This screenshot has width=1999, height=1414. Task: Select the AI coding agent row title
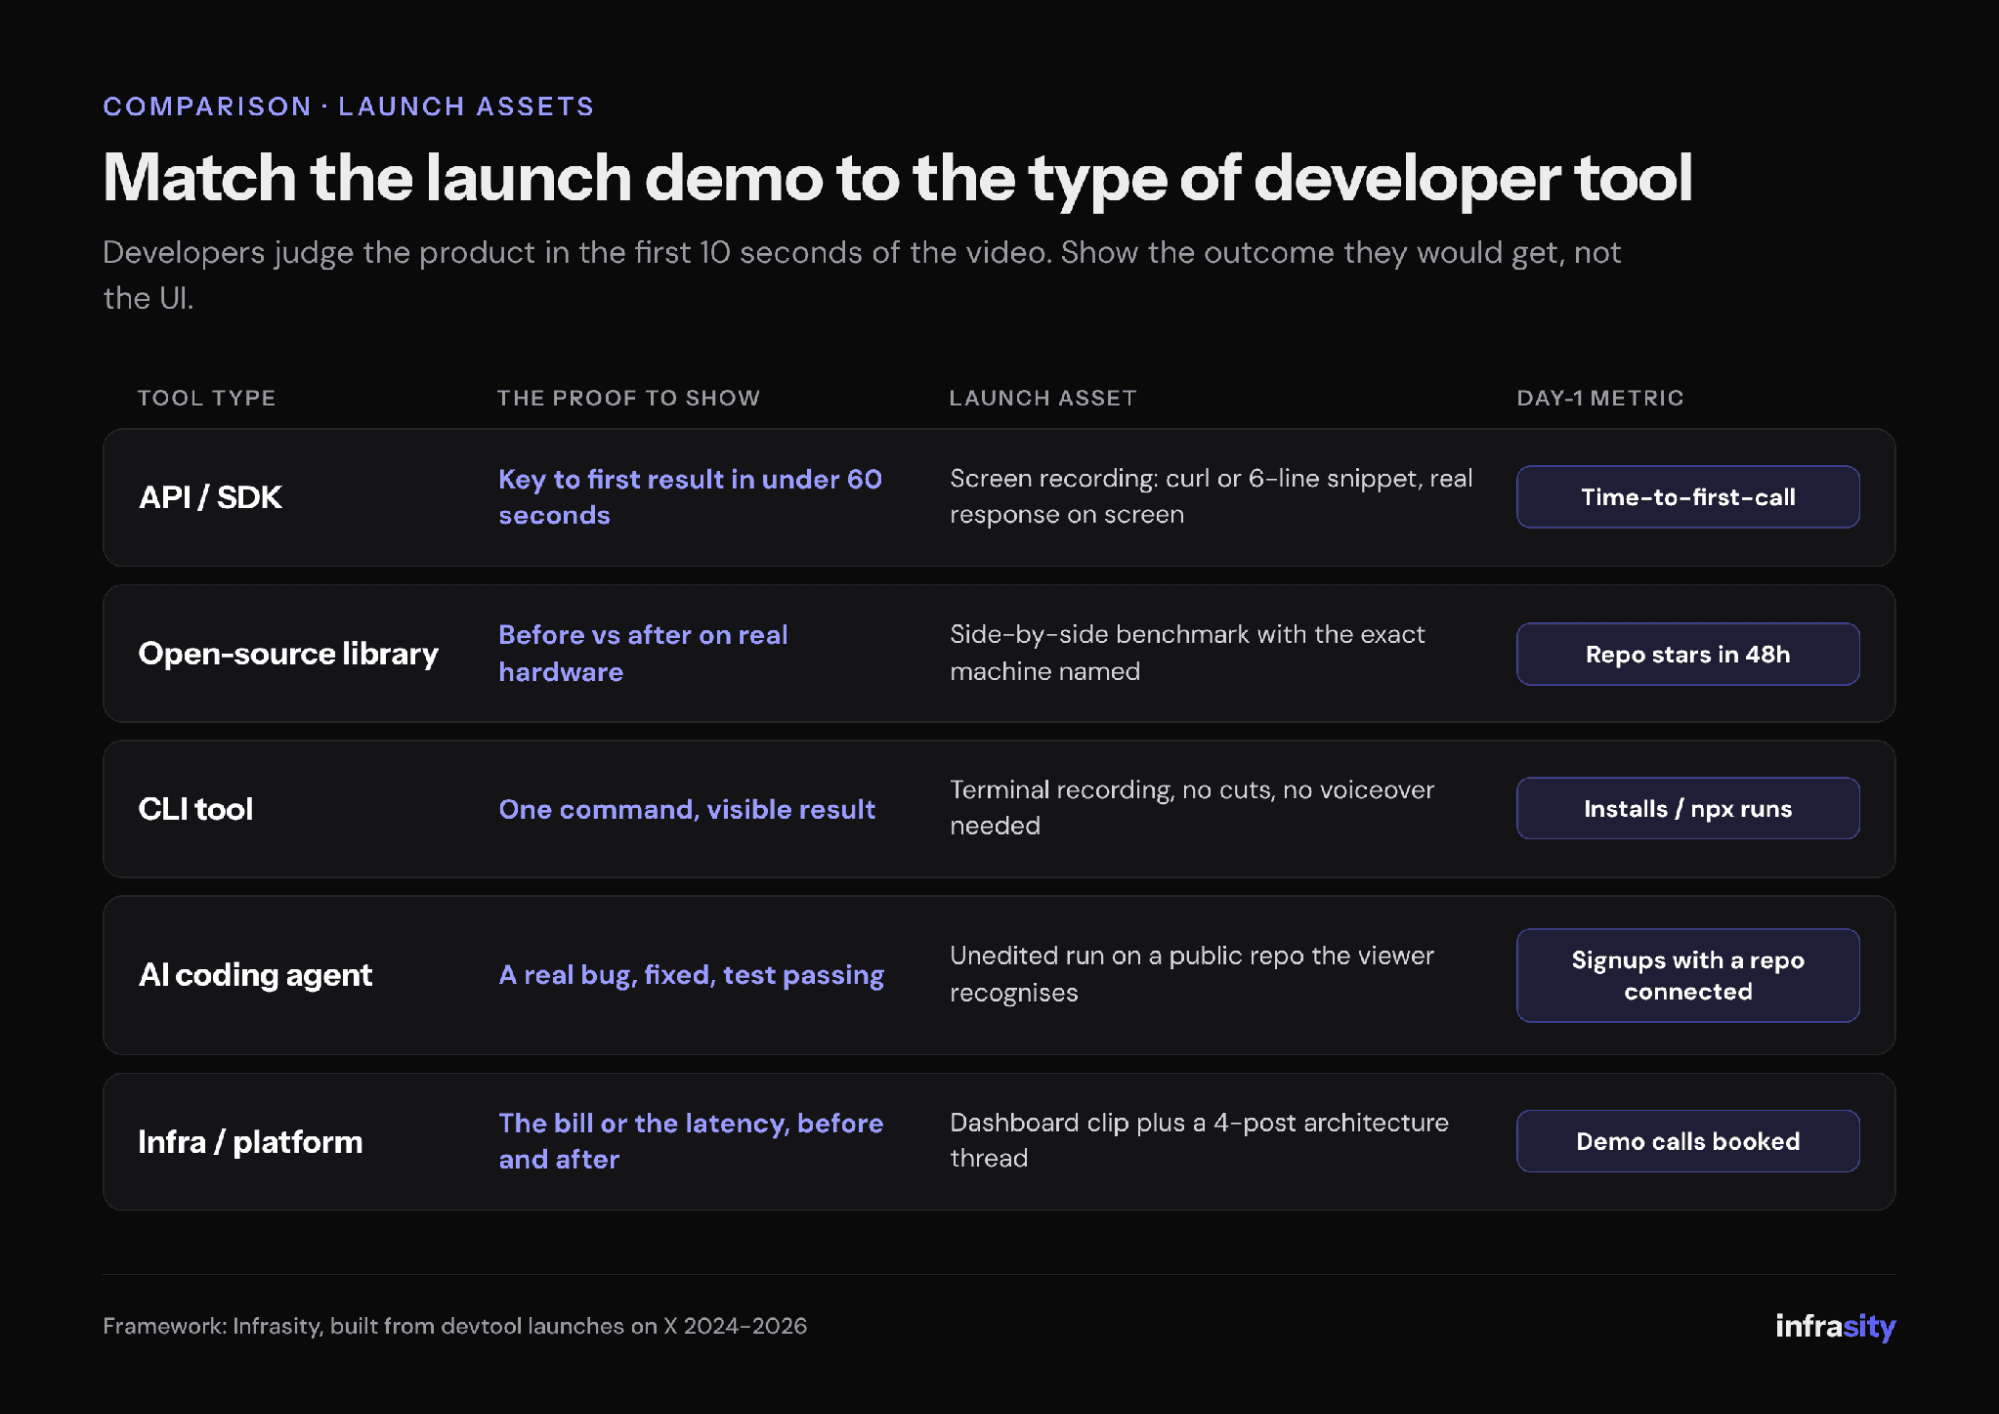(x=255, y=975)
